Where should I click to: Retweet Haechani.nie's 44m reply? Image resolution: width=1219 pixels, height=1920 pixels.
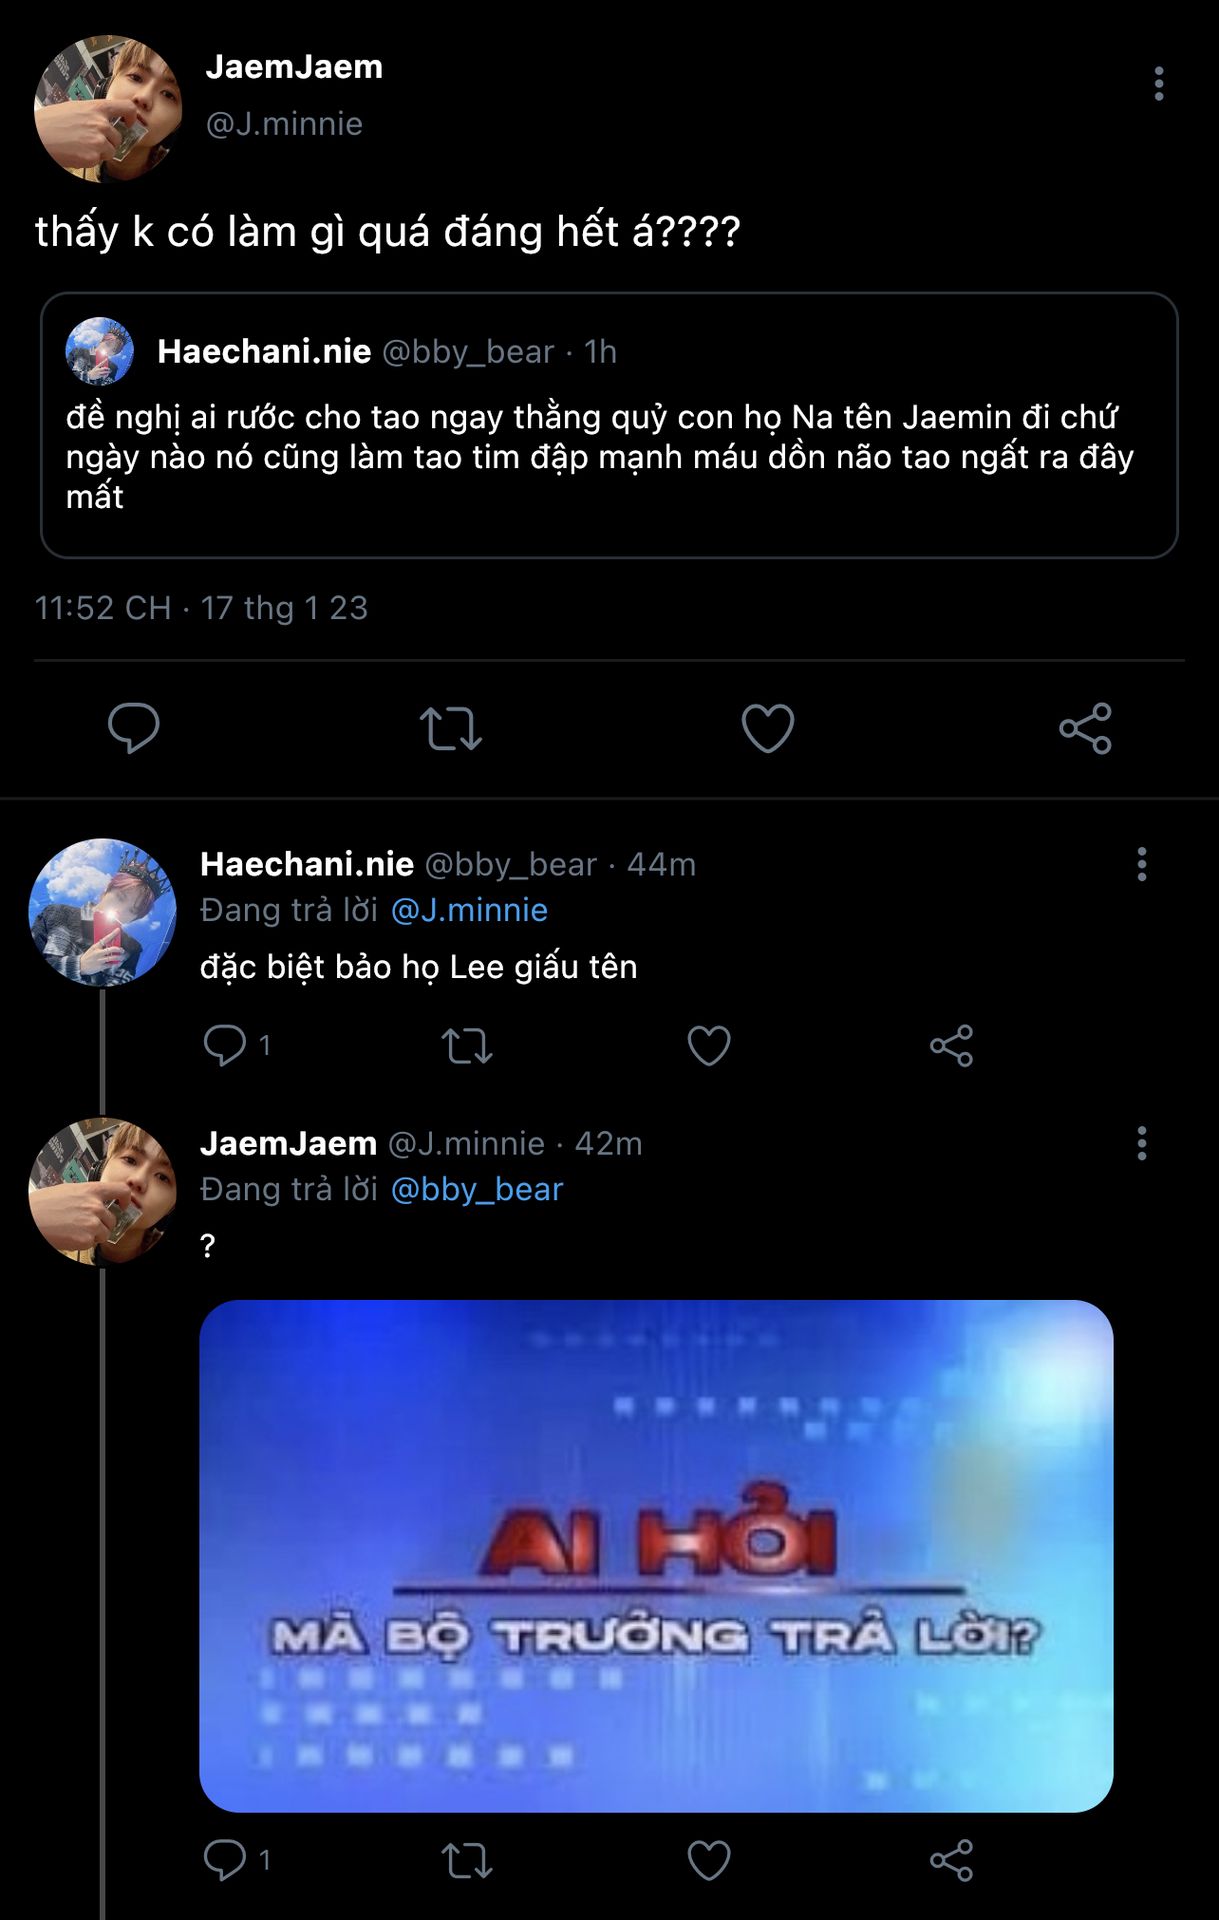pyautogui.click(x=467, y=1046)
